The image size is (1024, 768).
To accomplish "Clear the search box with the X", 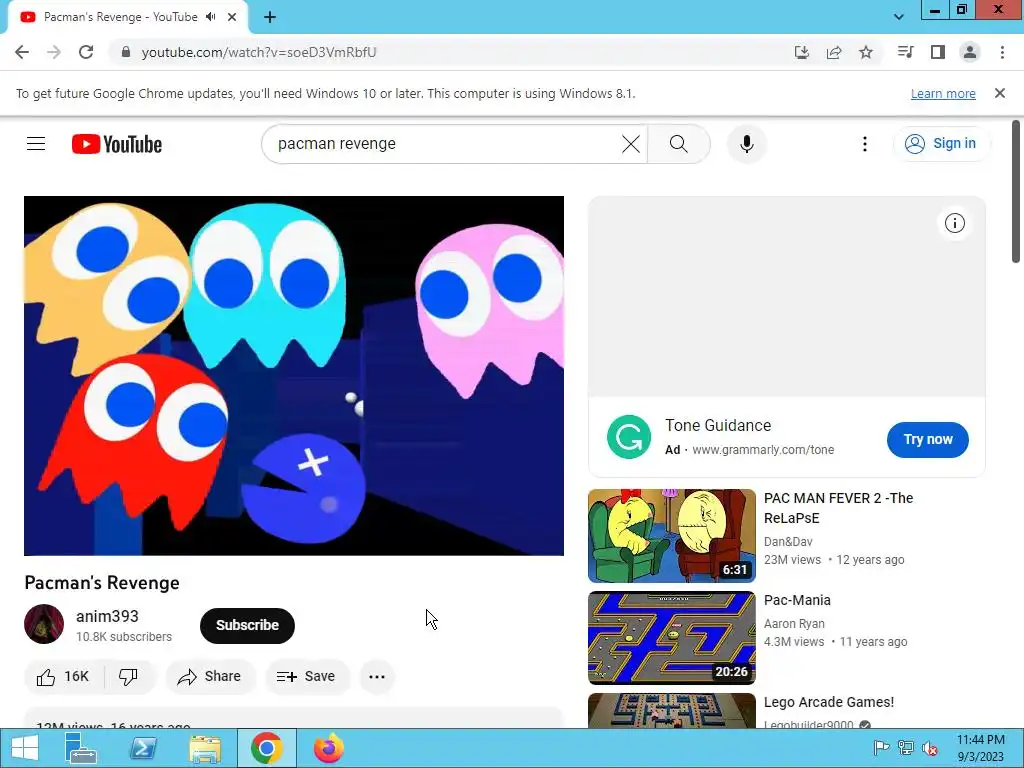I will [631, 144].
